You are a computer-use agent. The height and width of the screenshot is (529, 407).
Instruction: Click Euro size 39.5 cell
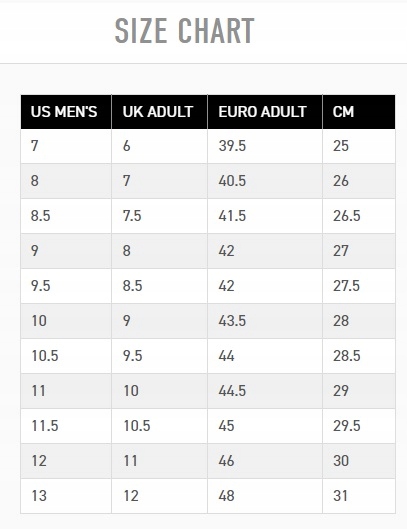(x=265, y=146)
